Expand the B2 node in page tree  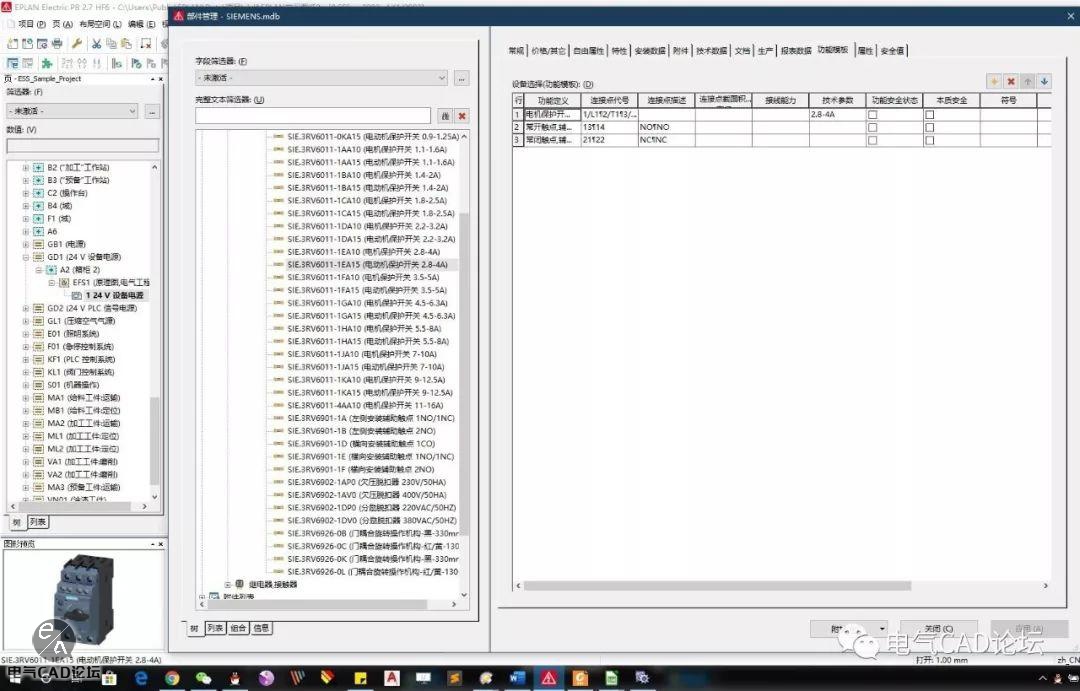[x=25, y=167]
